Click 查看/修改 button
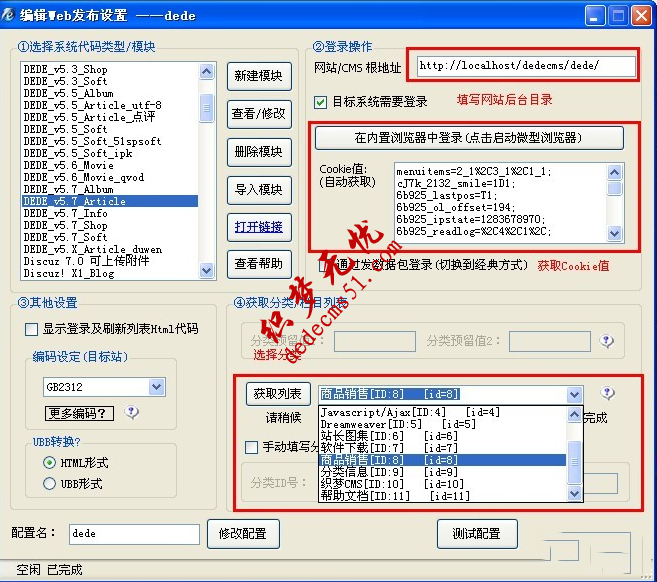Image resolution: width=657 pixels, height=582 pixels. click(259, 114)
